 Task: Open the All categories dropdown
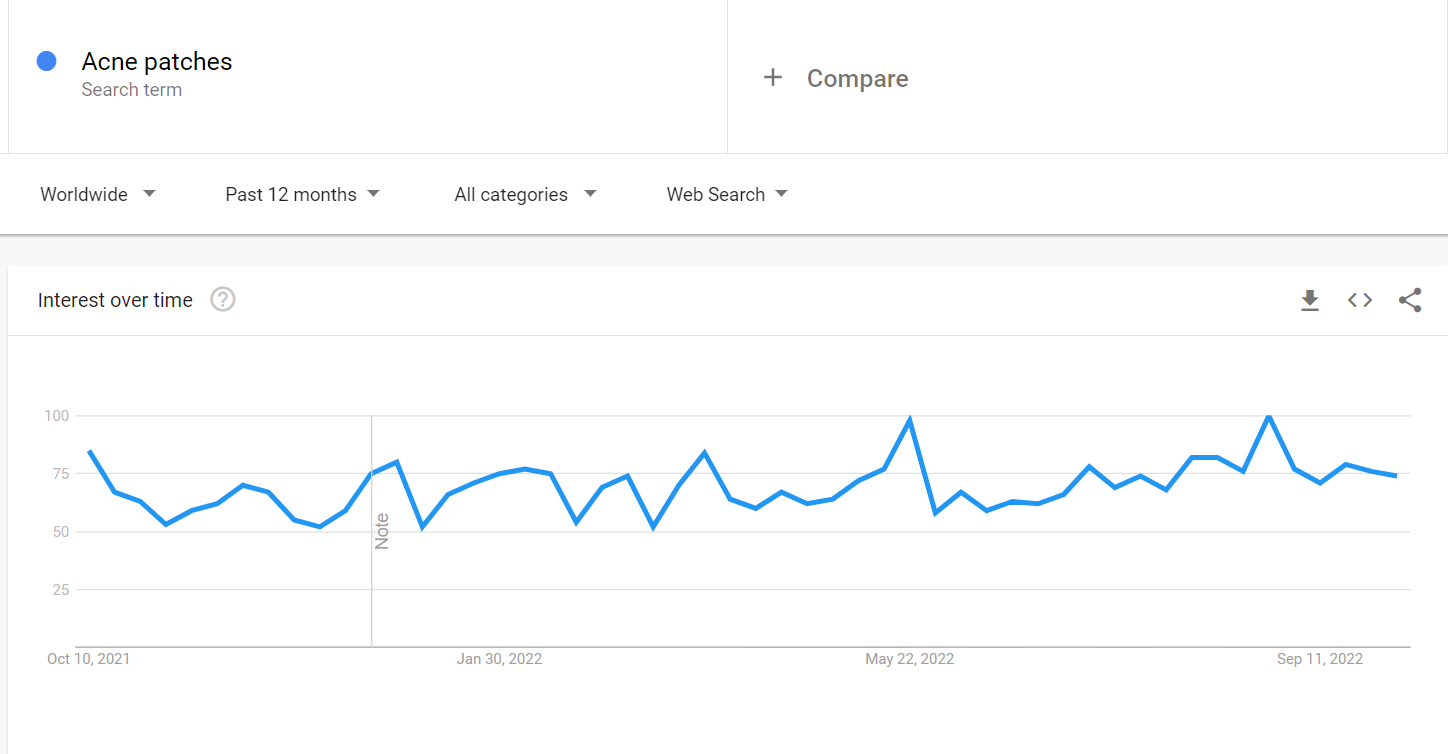525,194
